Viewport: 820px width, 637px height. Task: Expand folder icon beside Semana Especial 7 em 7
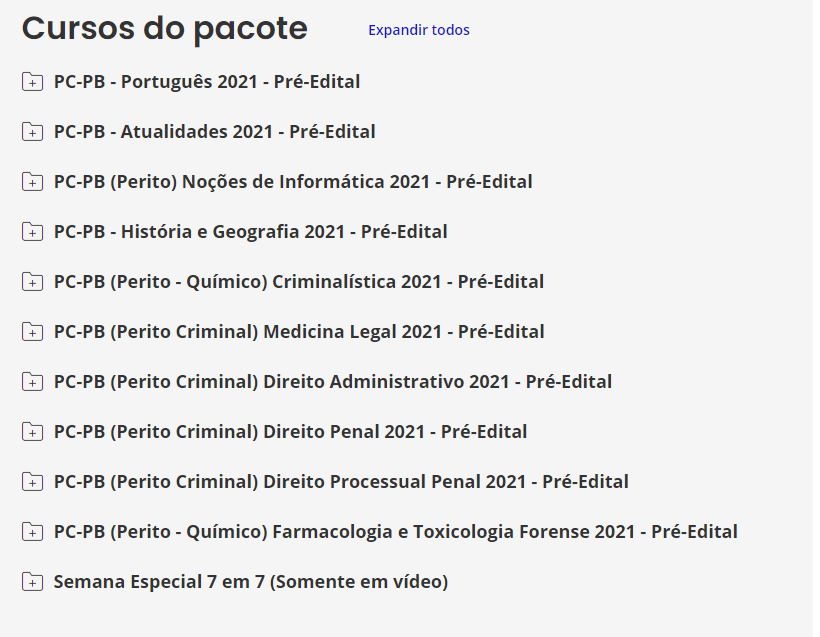tap(32, 582)
